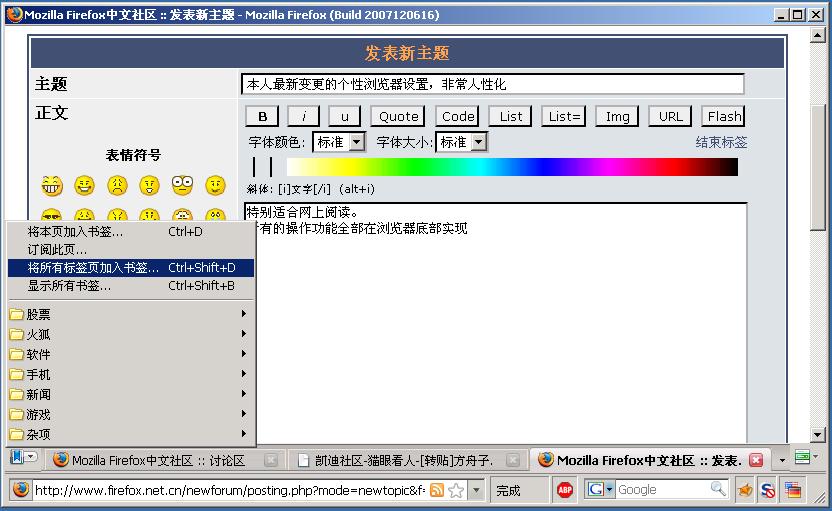Viewport: 832px width, 511px height.
Task: Expand the 软件 bookmark folder
Action: pyautogui.click(x=131, y=354)
